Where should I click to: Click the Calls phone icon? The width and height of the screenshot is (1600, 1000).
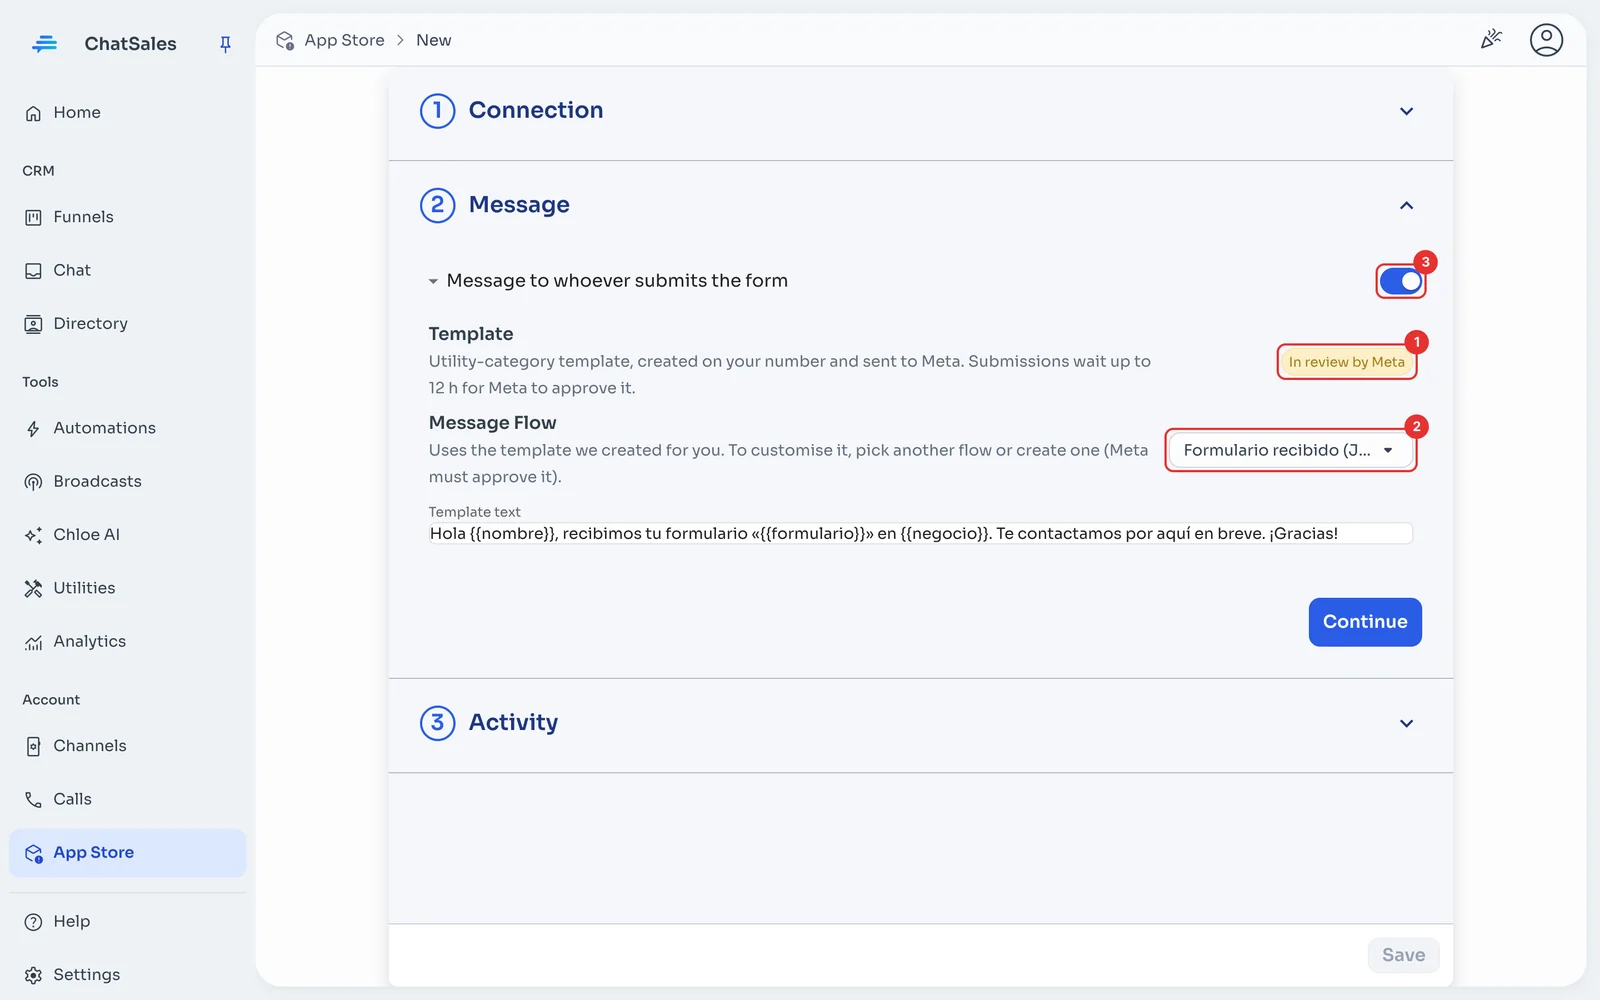tap(33, 799)
